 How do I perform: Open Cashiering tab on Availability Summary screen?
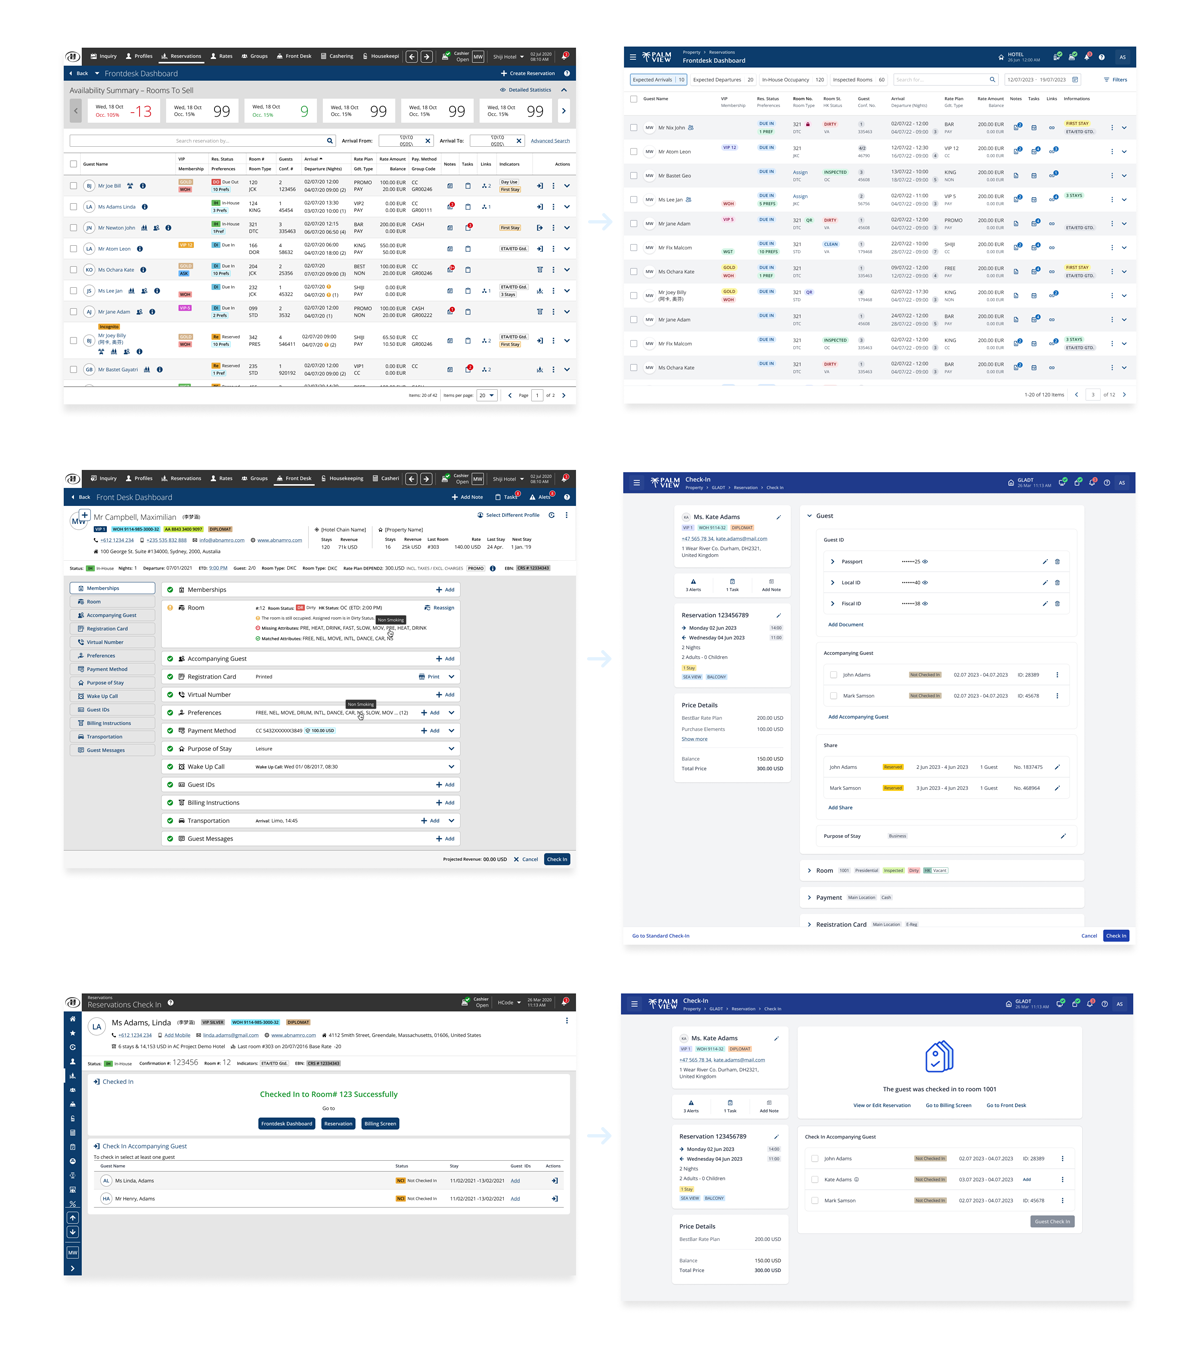pos(337,56)
